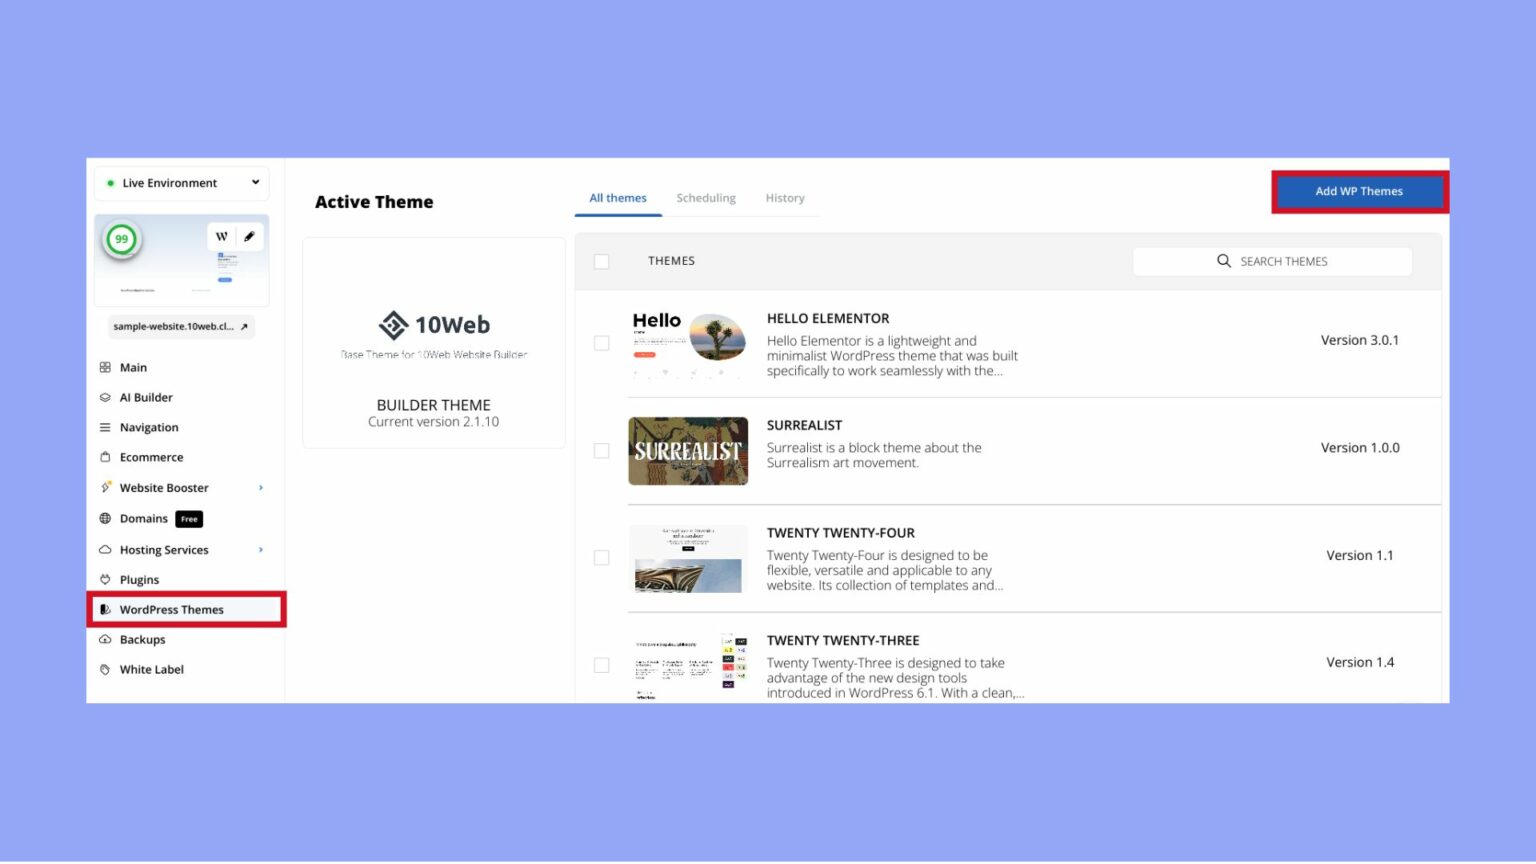
Task: Open the Plugins panel
Action: tap(139, 579)
